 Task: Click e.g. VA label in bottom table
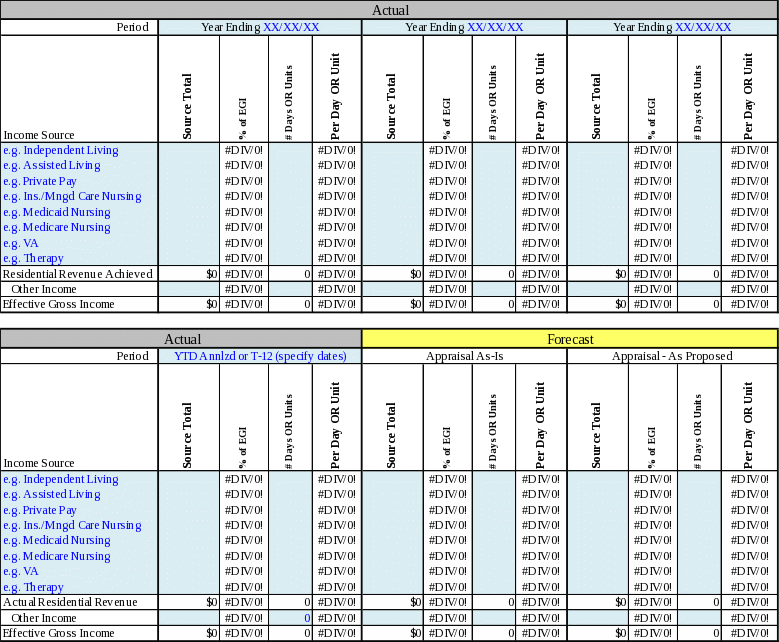23,571
